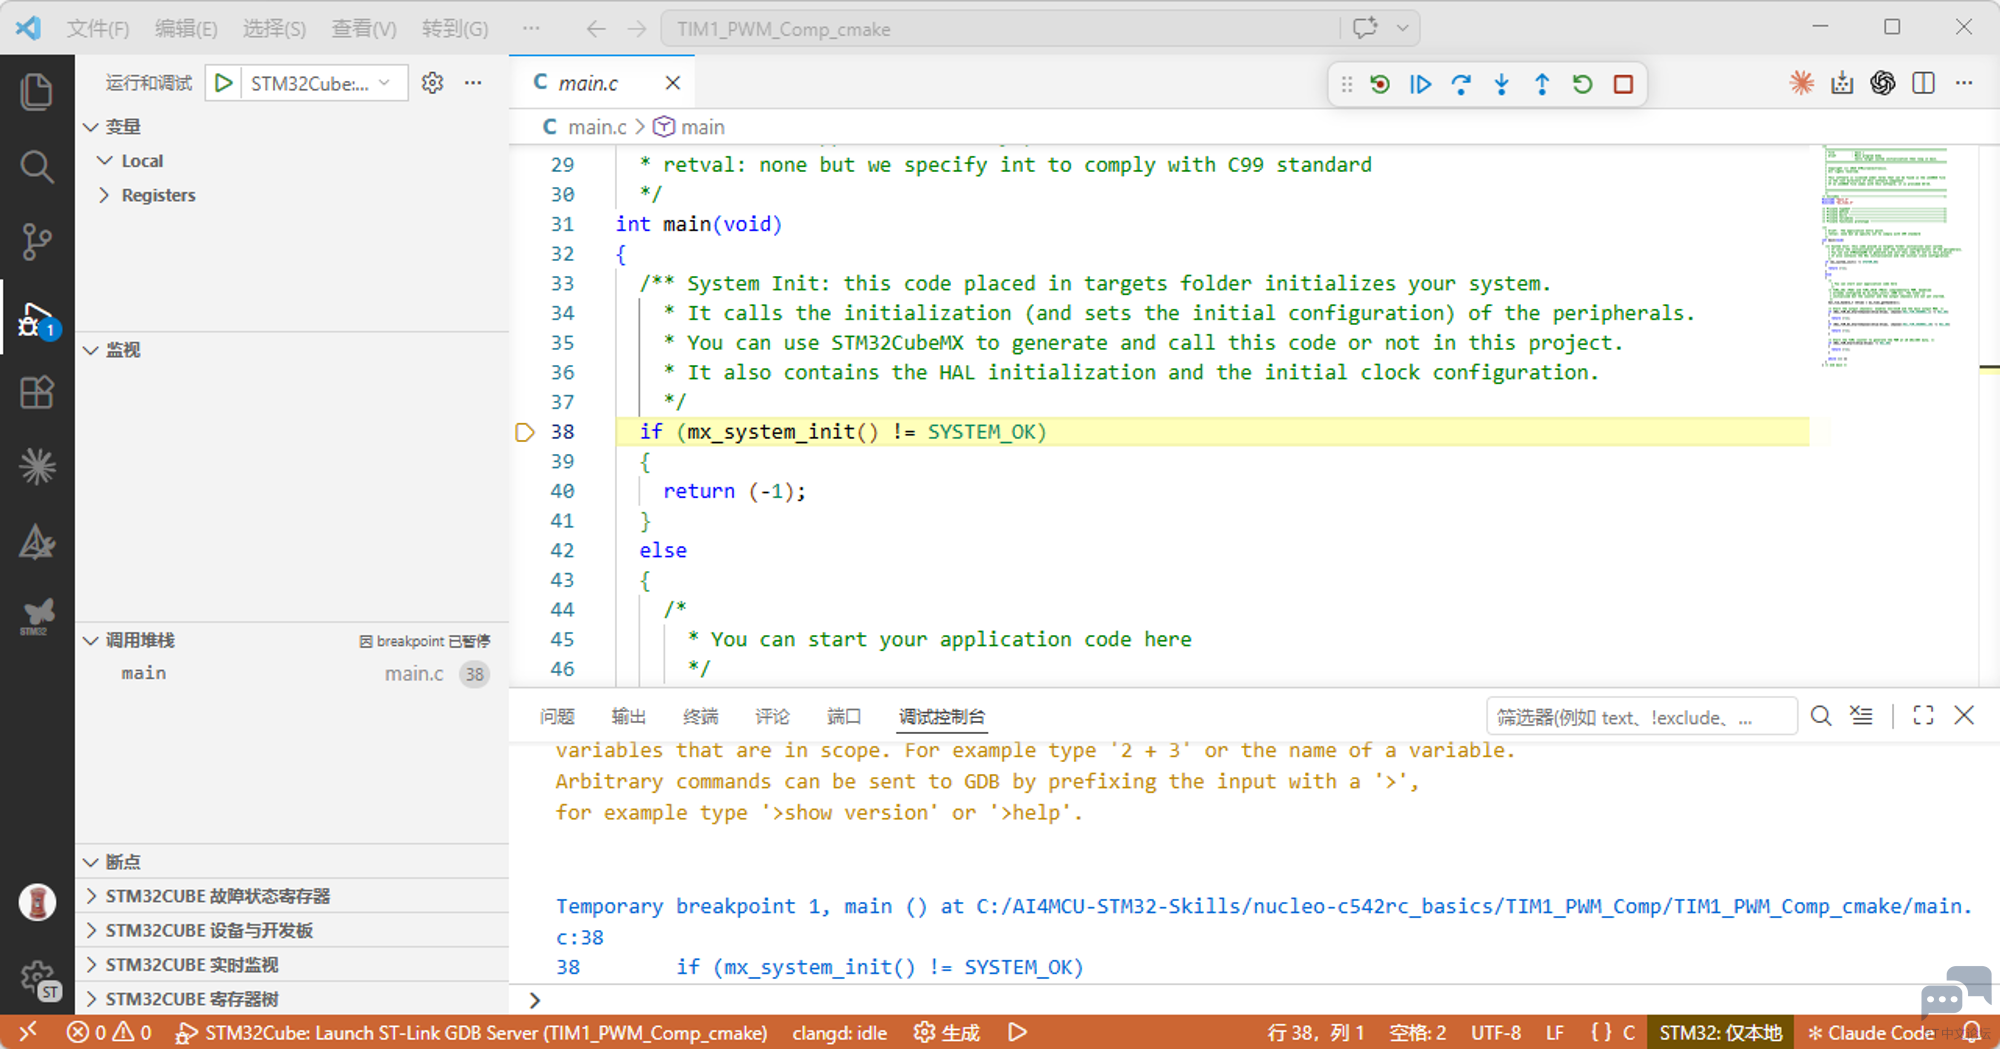Open the Extensions view
Screen dimensions: 2000x1049
[x=37, y=392]
